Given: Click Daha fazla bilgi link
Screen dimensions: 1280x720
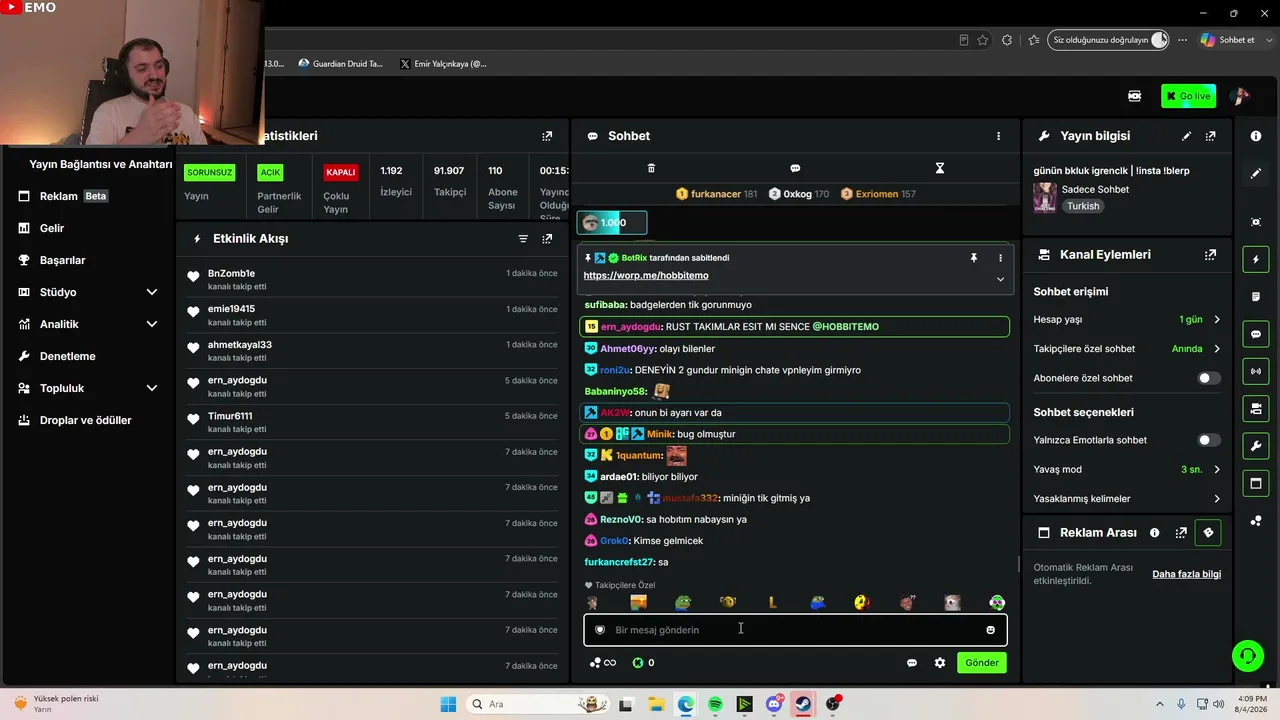Looking at the screenshot, I should (x=1186, y=574).
